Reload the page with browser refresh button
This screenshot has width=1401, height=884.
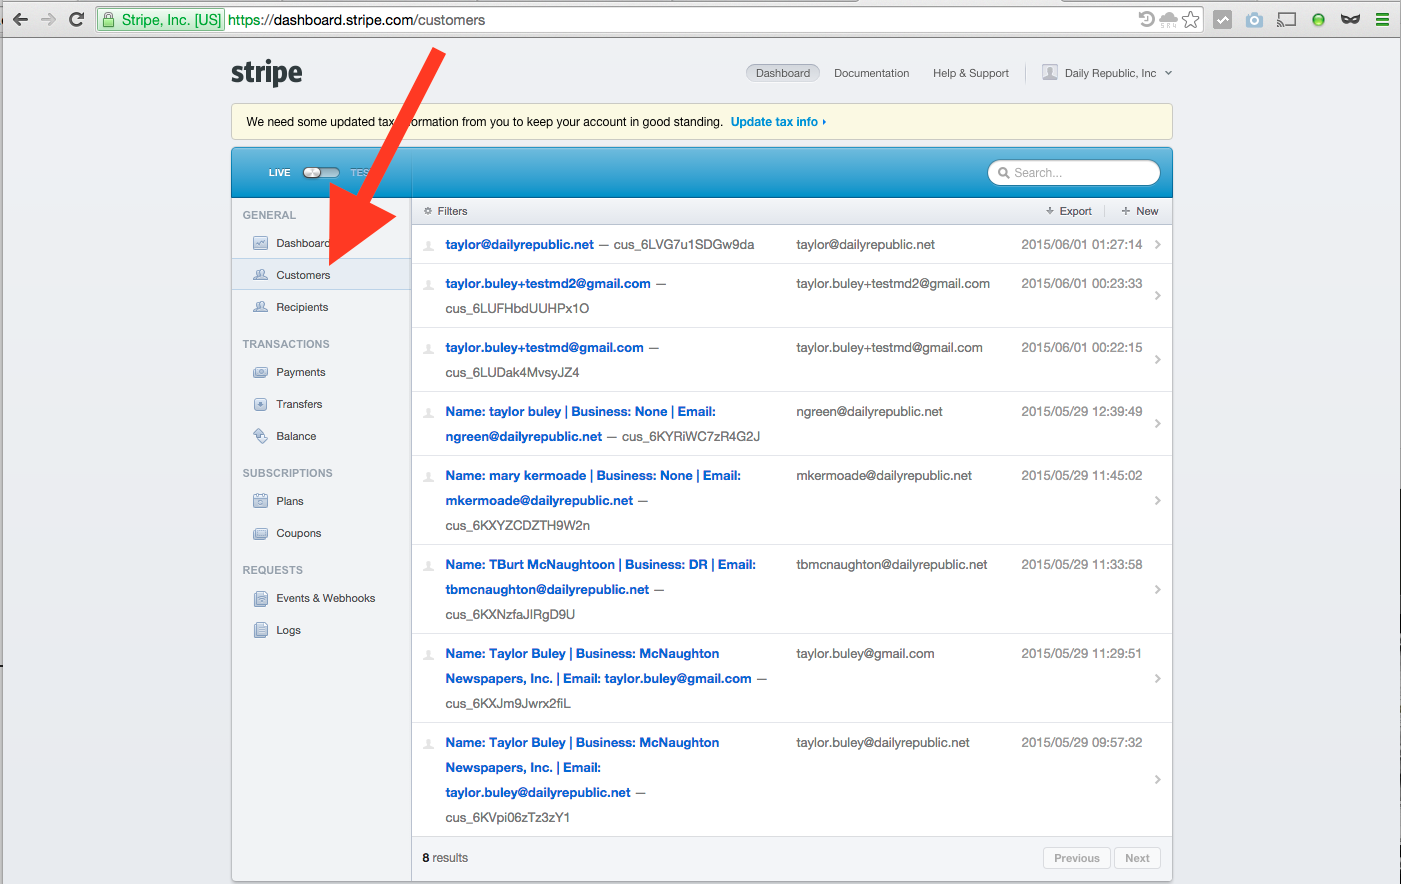(x=76, y=20)
